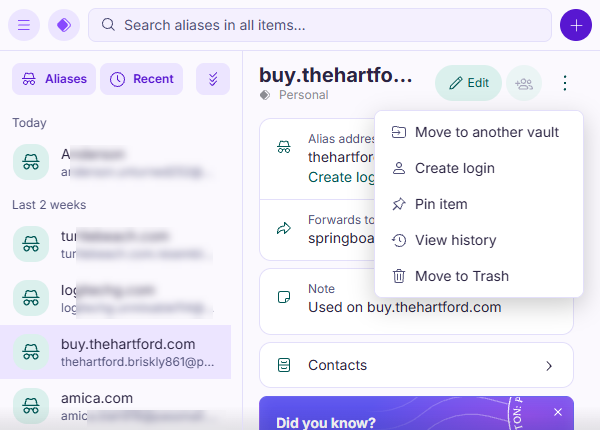This screenshot has height=430, width=600.
Task: Open View history menu entry
Action: click(x=455, y=240)
